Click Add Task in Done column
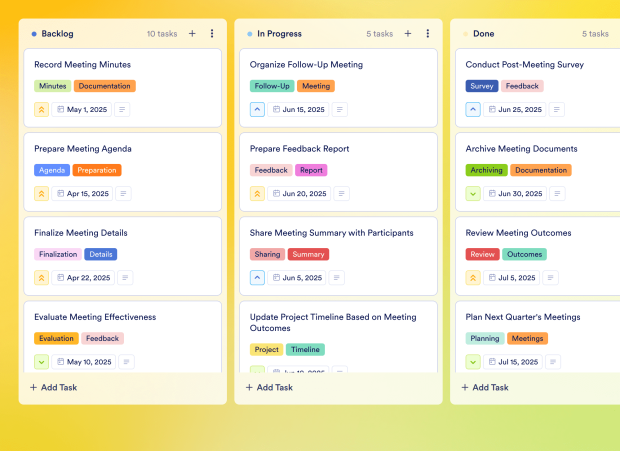The image size is (620, 451). click(486, 387)
